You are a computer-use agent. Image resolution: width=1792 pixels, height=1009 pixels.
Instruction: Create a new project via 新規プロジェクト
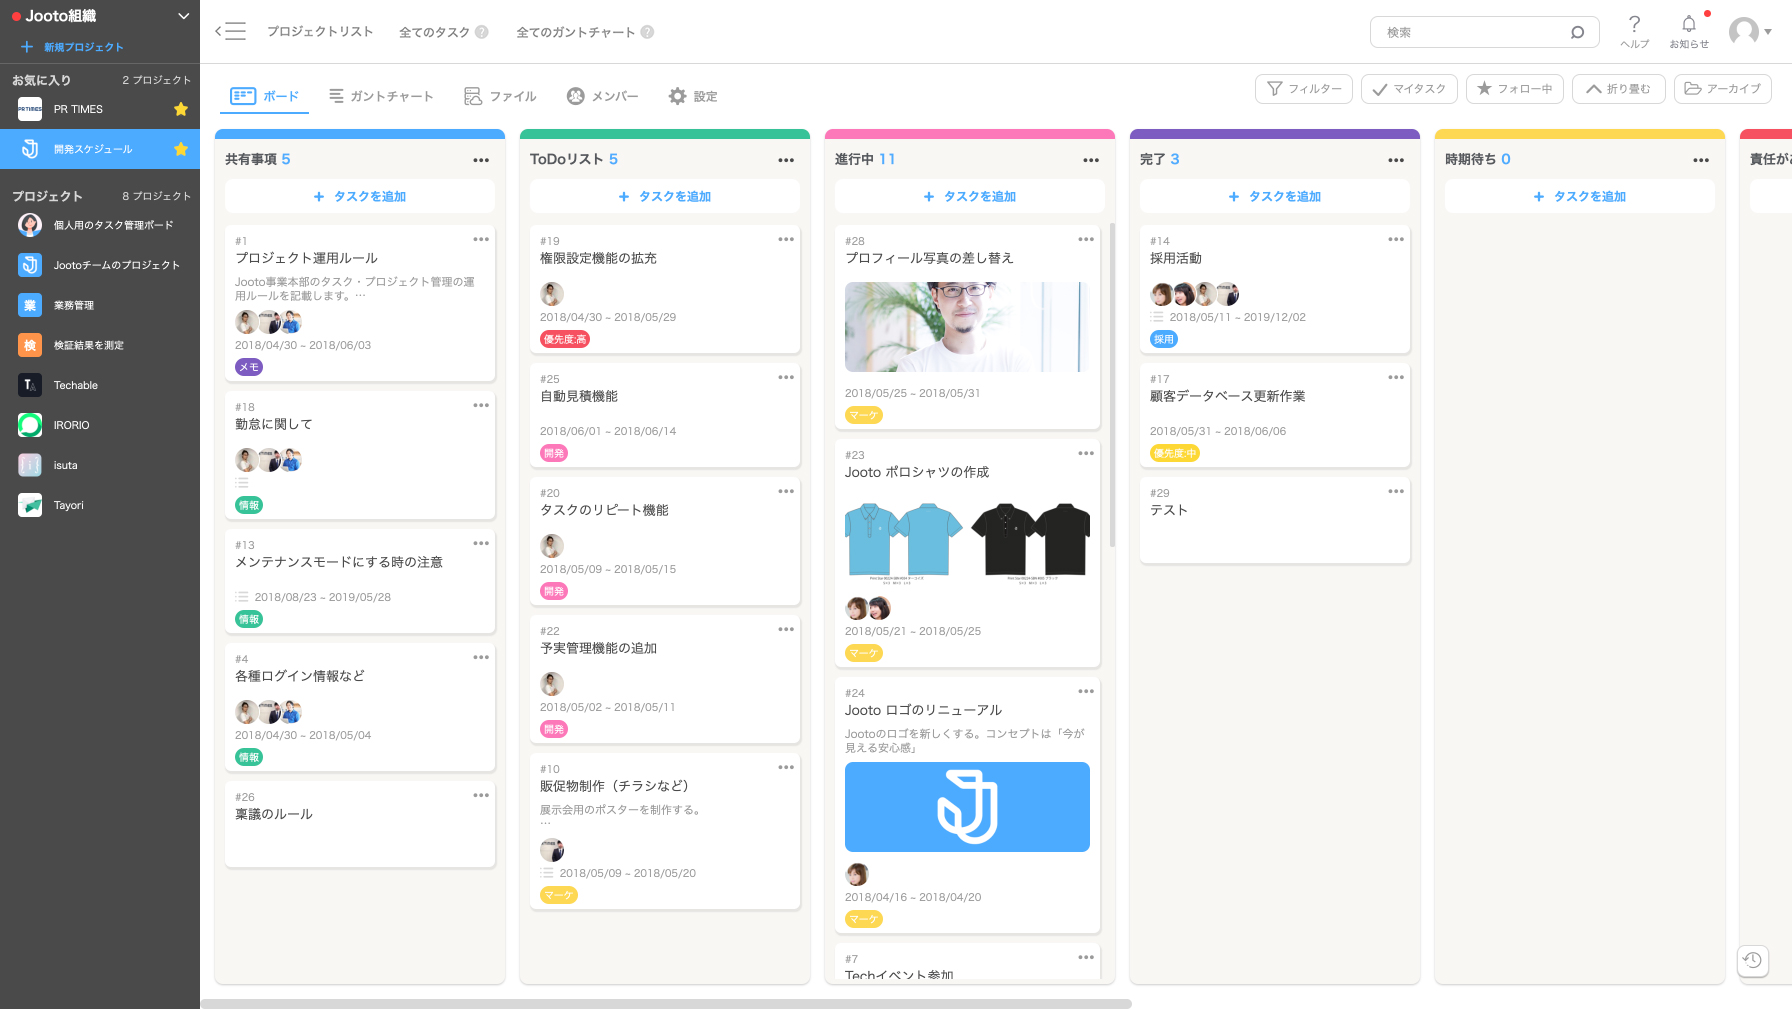tap(73, 47)
